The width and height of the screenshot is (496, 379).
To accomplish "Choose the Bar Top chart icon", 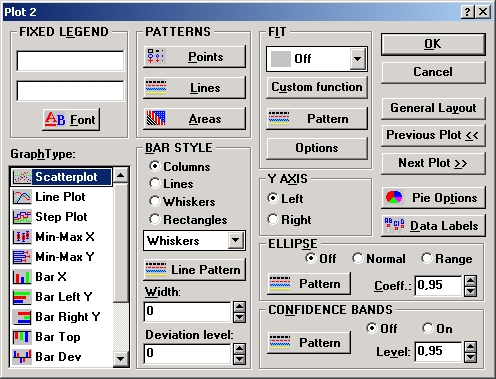I will click(22, 337).
